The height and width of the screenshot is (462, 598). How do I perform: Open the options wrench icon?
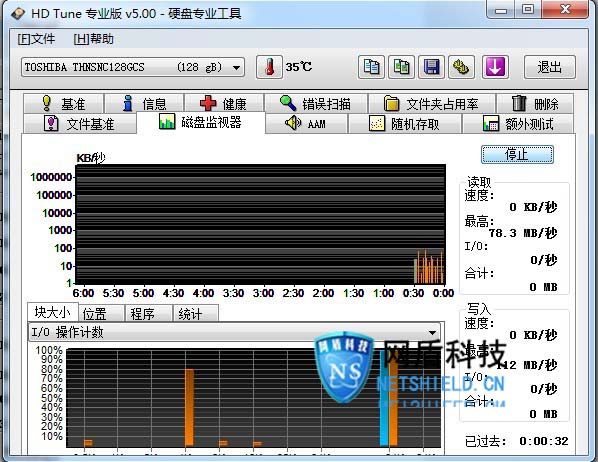pyautogui.click(x=461, y=67)
